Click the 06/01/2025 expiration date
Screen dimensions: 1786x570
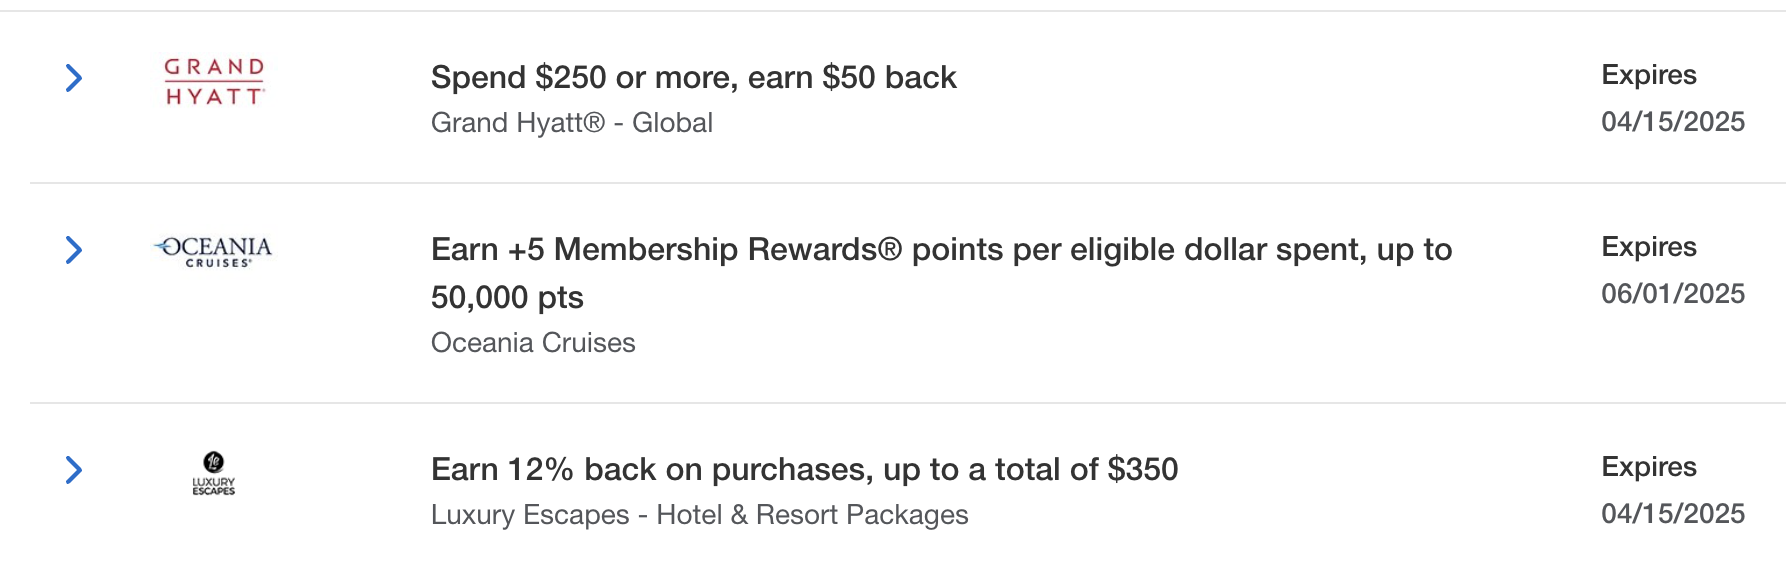[x=1672, y=294]
